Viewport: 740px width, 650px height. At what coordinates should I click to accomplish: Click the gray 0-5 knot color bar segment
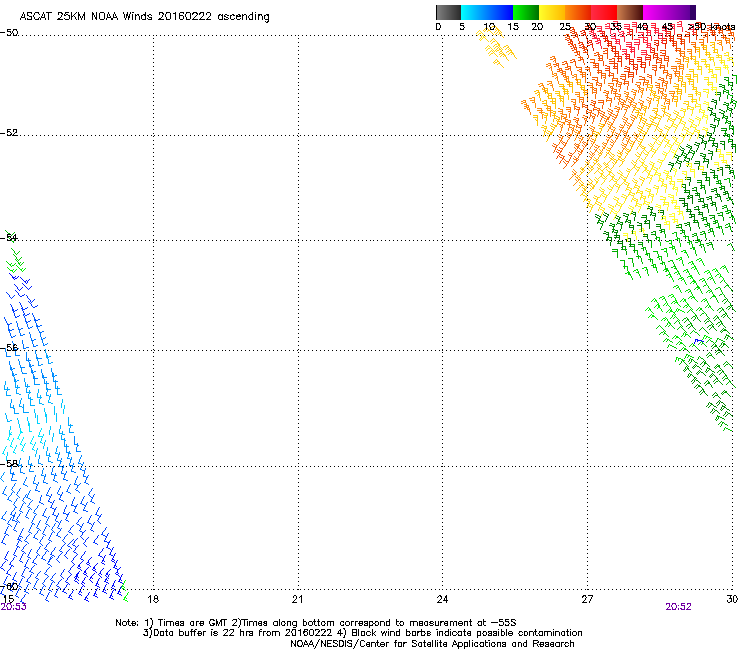448,12
